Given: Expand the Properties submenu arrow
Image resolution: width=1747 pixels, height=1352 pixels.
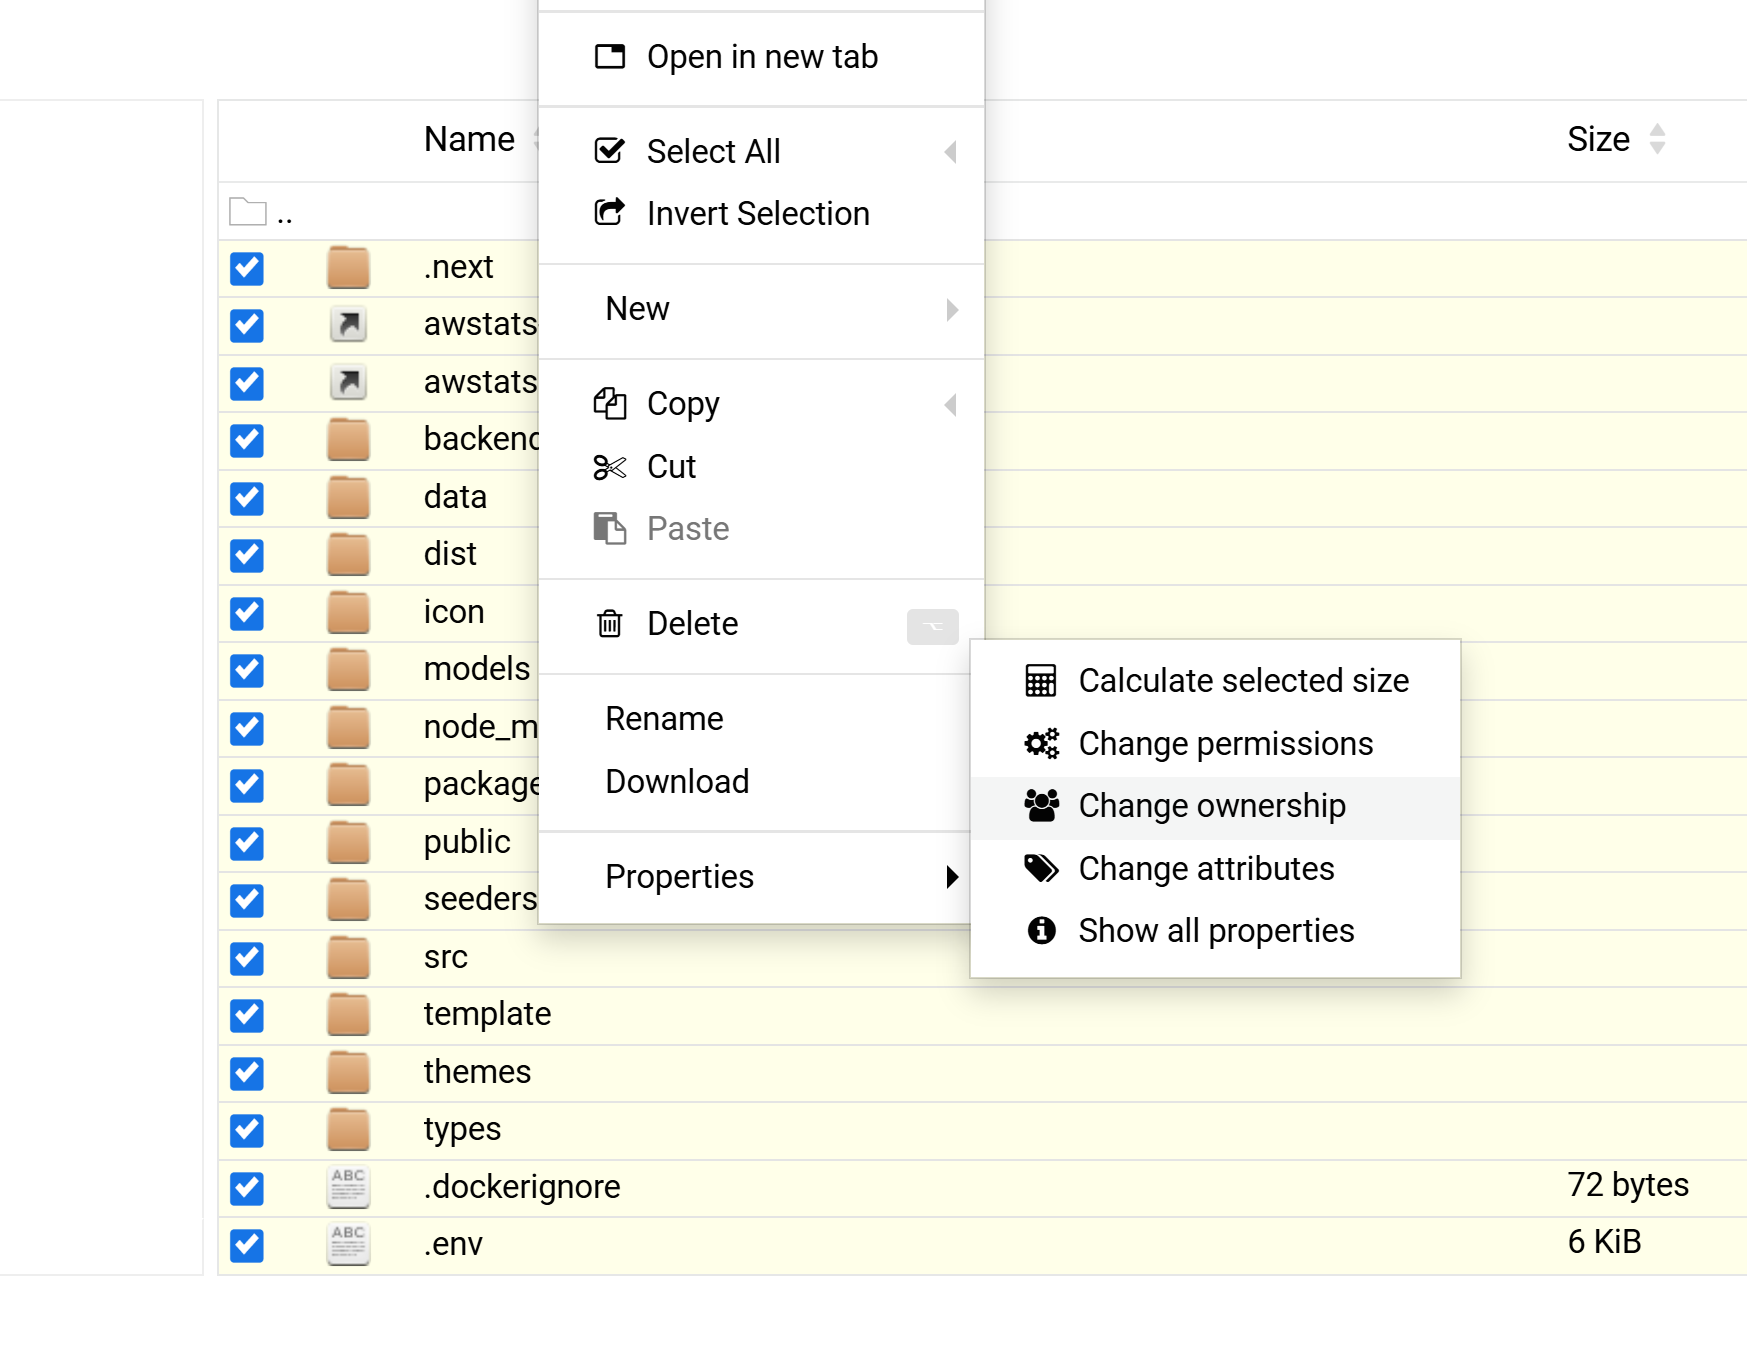Looking at the screenshot, I should coord(952,877).
